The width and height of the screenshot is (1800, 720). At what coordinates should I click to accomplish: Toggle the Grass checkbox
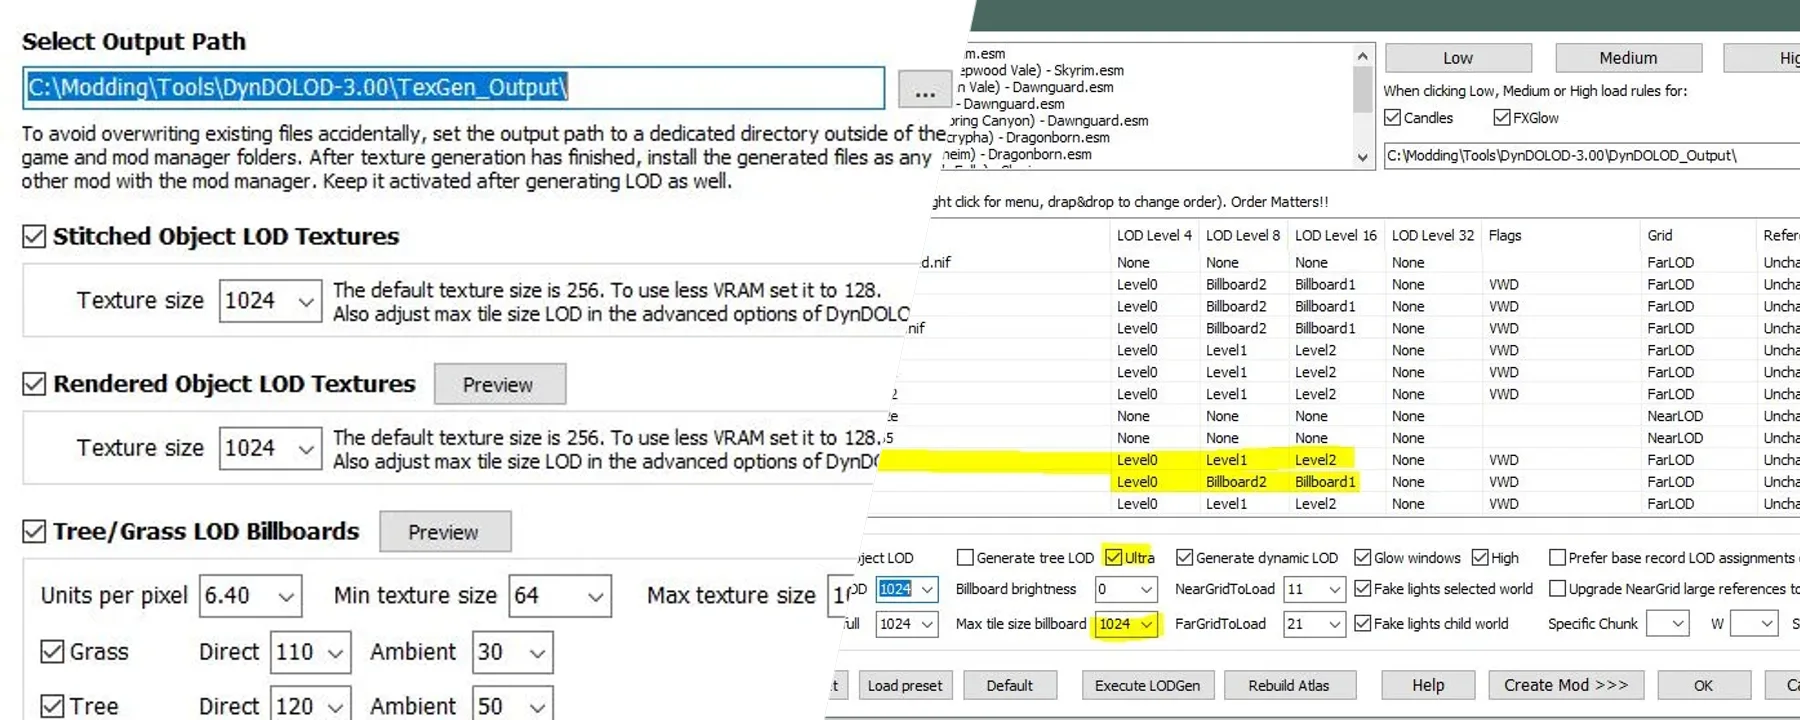[x=52, y=652]
